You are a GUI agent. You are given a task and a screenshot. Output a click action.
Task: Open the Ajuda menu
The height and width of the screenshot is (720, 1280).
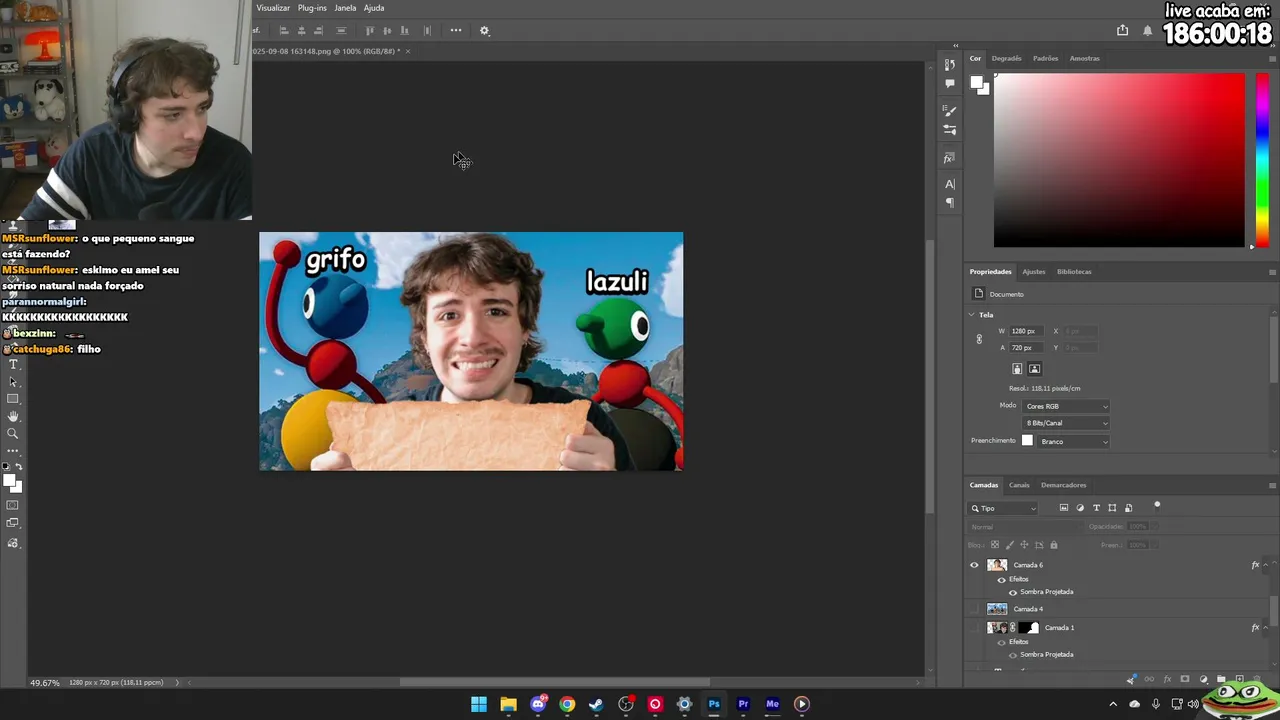(x=374, y=8)
